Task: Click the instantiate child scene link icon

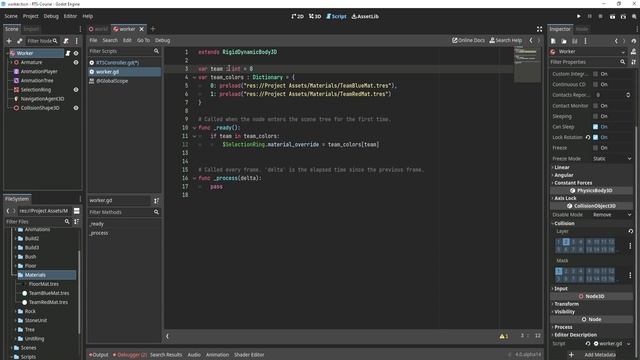Action: point(19,41)
